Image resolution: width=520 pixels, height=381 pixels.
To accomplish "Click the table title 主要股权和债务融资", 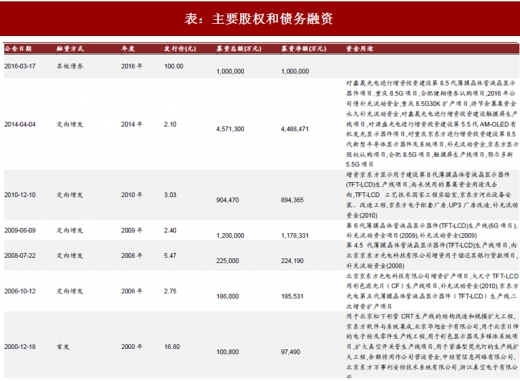I will click(x=272, y=19).
